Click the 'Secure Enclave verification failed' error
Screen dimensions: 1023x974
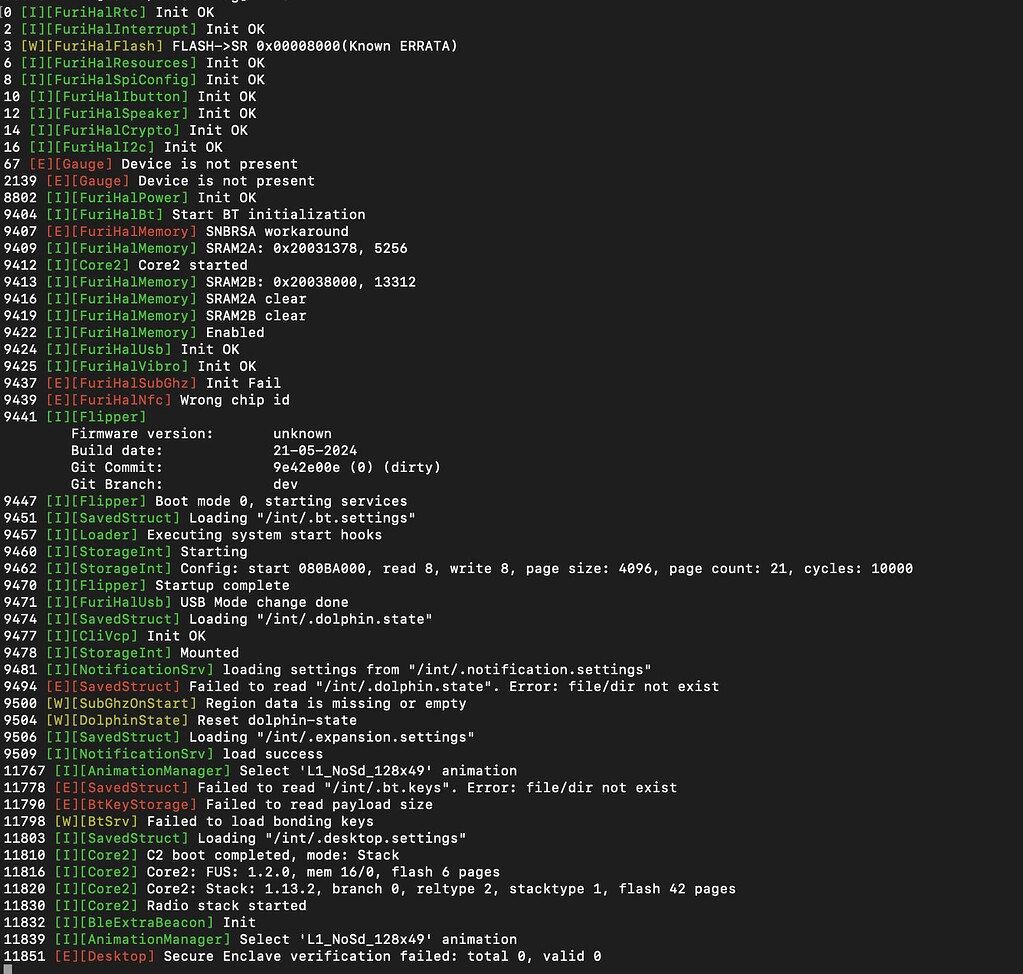click(382, 957)
